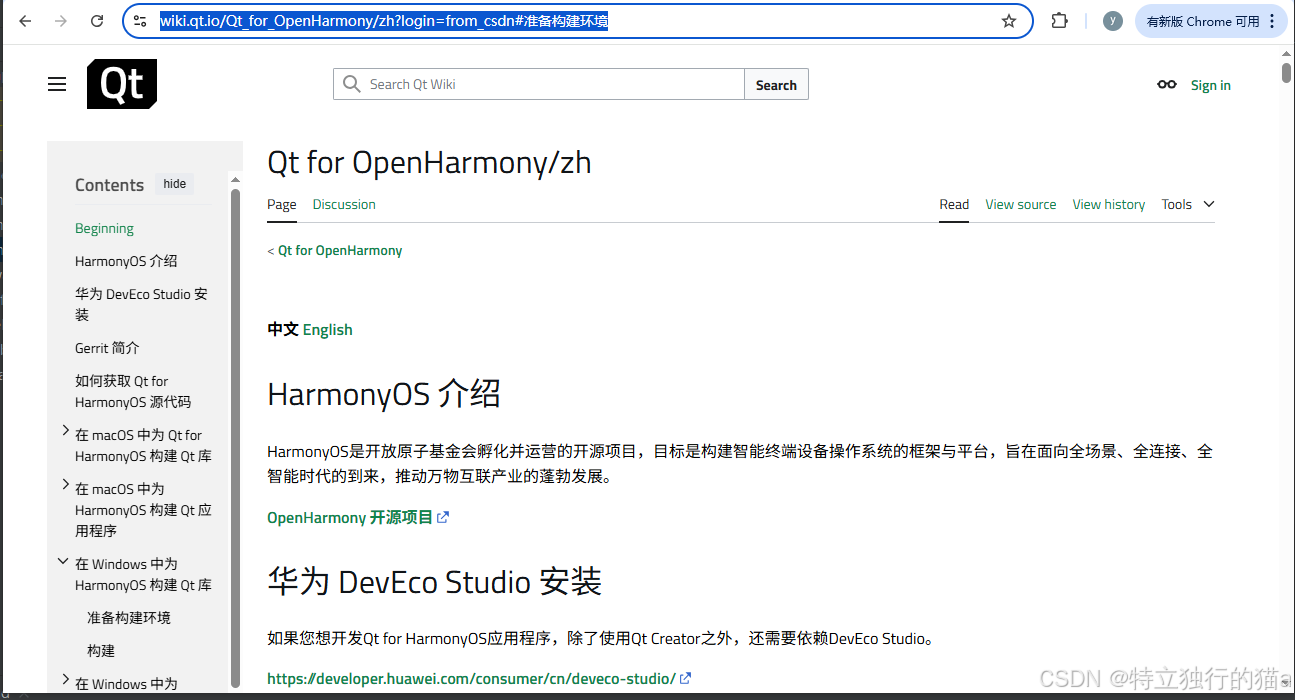Screen dimensions: 1295x700
Task: Open 在 Windows 中为 HarmonyOS 构建 Qt 库 section
Action: click(x=143, y=574)
